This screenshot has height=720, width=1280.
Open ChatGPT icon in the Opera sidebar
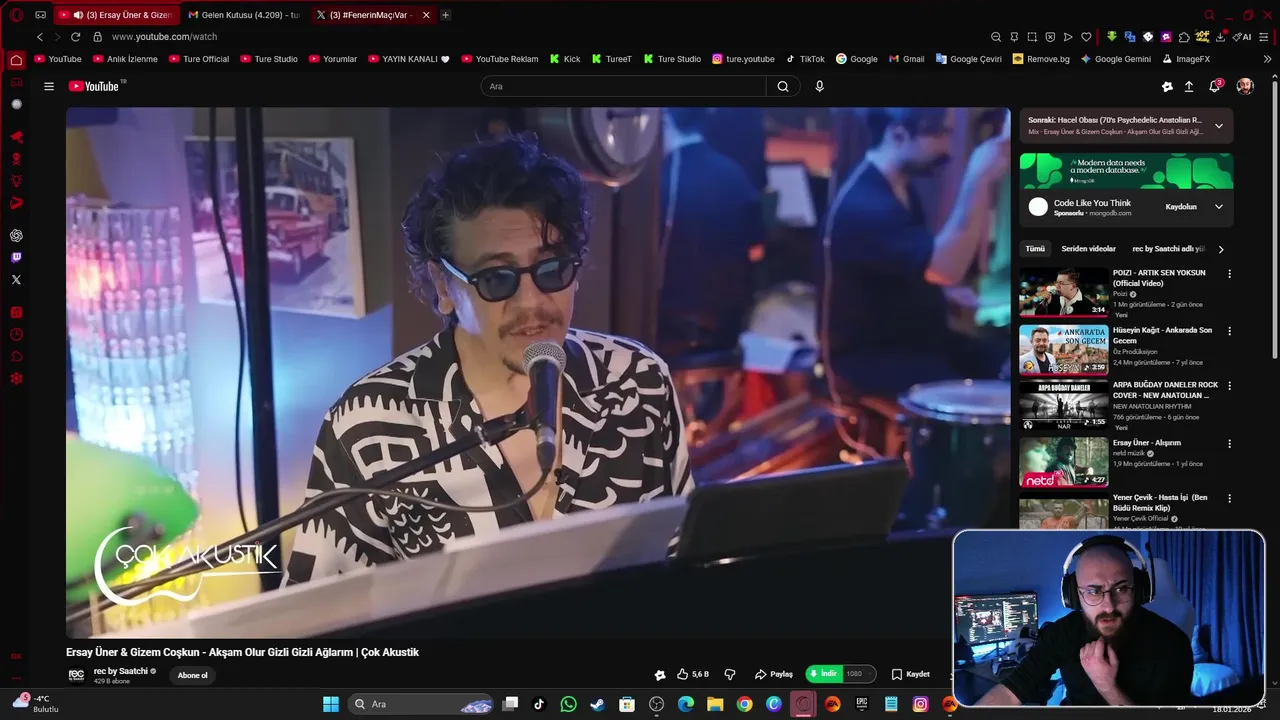coord(16,236)
